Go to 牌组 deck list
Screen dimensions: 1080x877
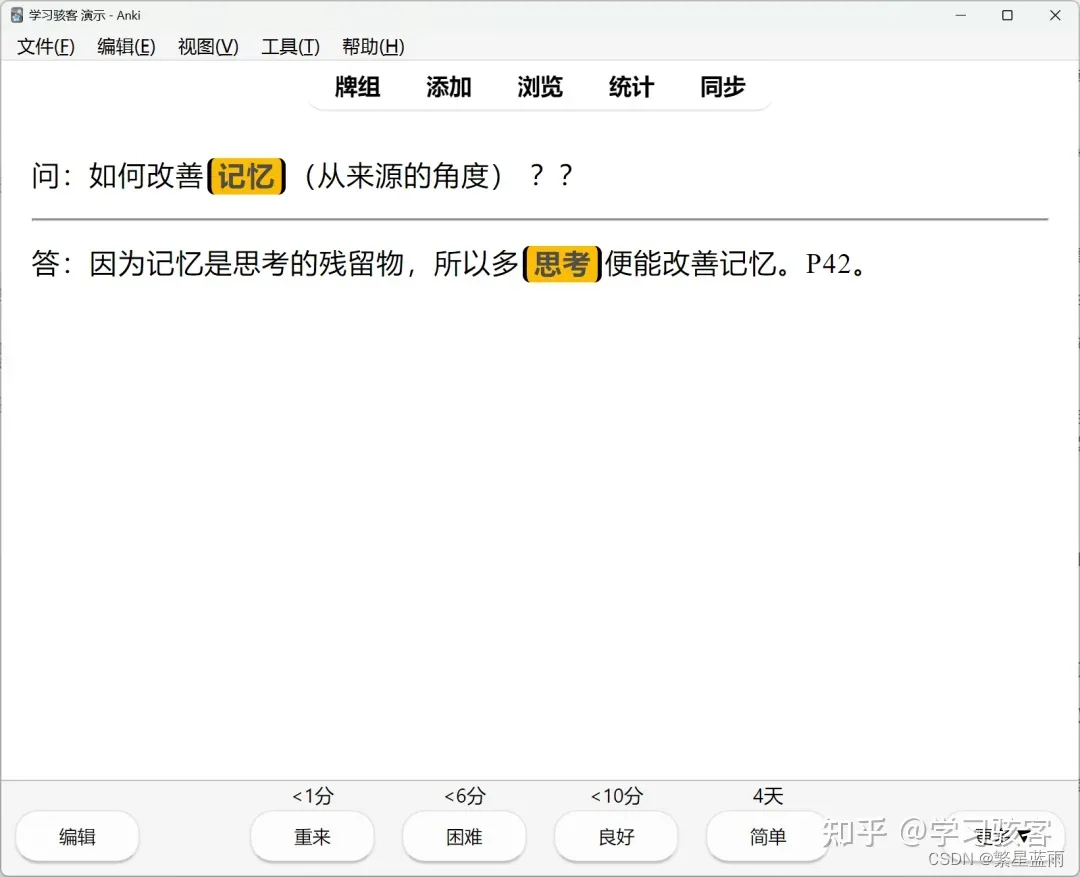coord(357,87)
